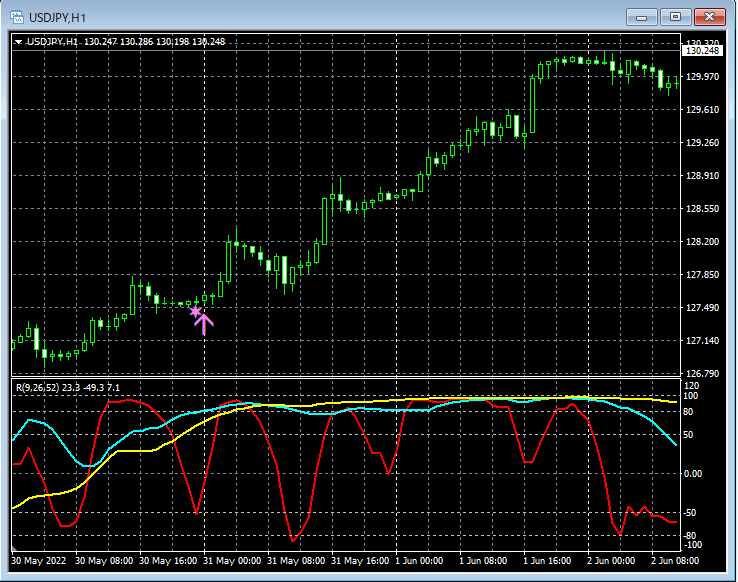Minimize the USDJPY,H1 chart window
Viewport: 738px width, 582px height.
click(641, 17)
